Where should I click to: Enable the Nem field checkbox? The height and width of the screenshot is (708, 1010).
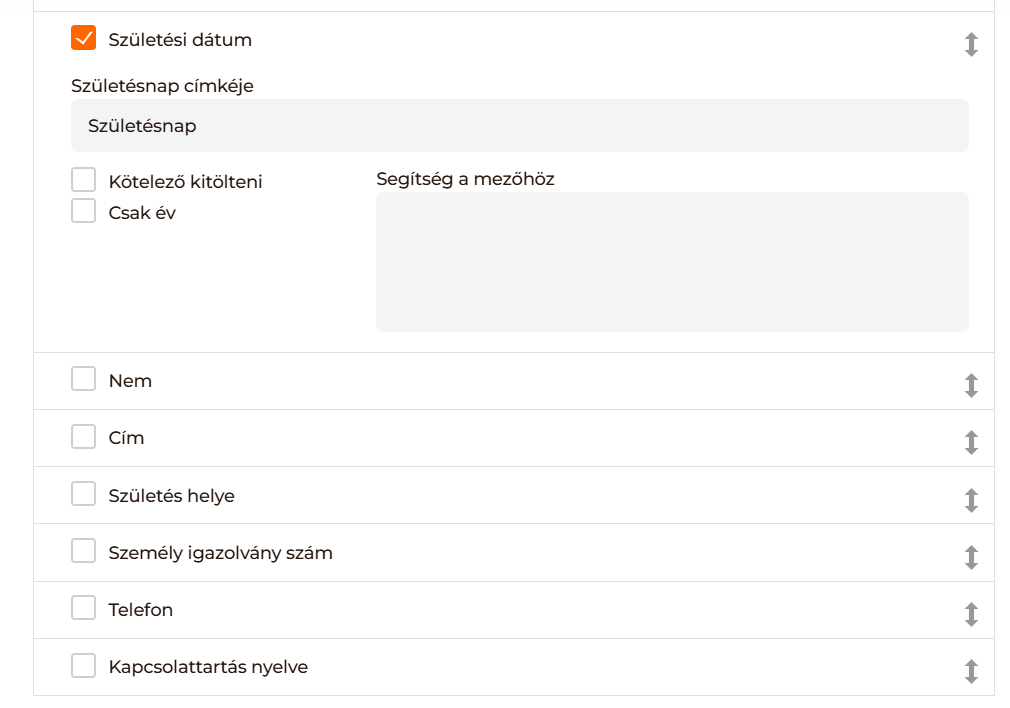[84, 380]
